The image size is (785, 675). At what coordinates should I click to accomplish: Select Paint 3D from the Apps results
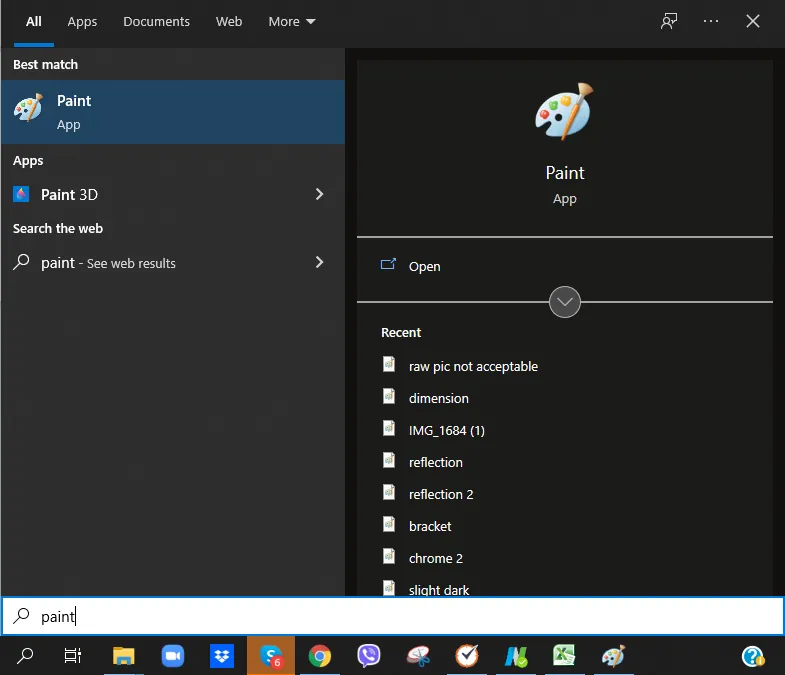pyautogui.click(x=173, y=194)
